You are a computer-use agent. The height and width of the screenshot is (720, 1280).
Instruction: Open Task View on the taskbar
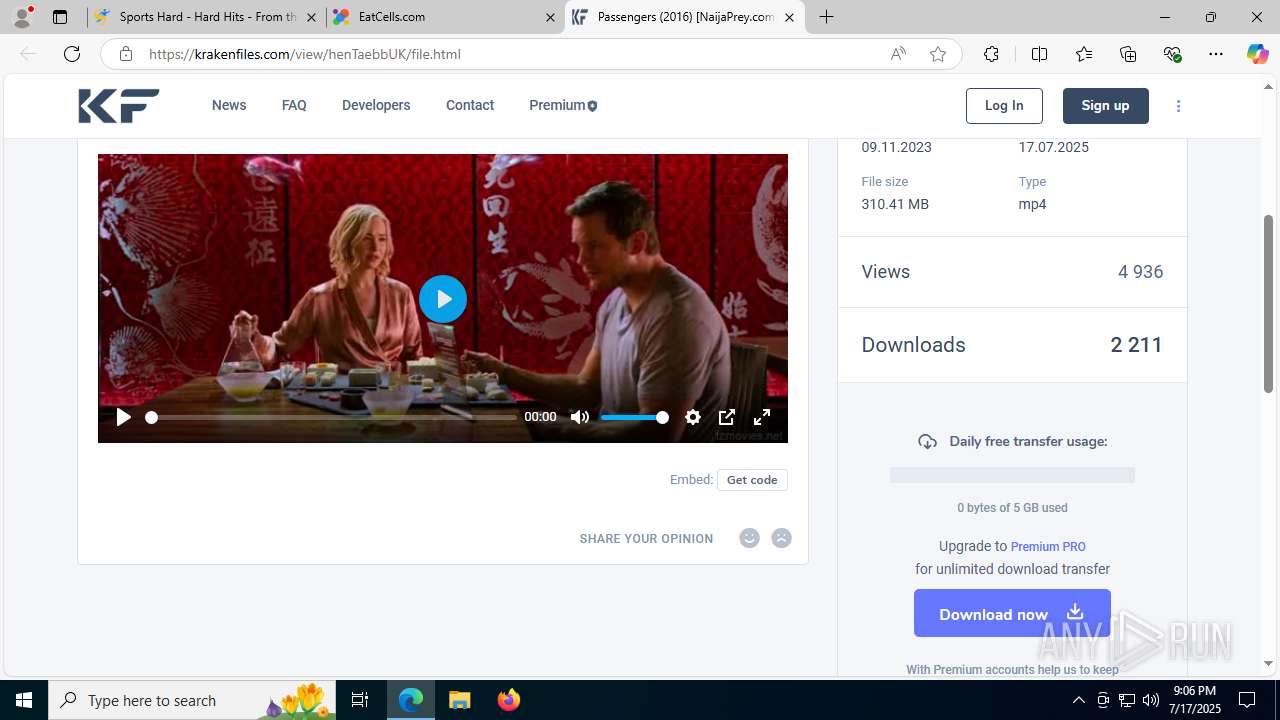[x=360, y=700]
